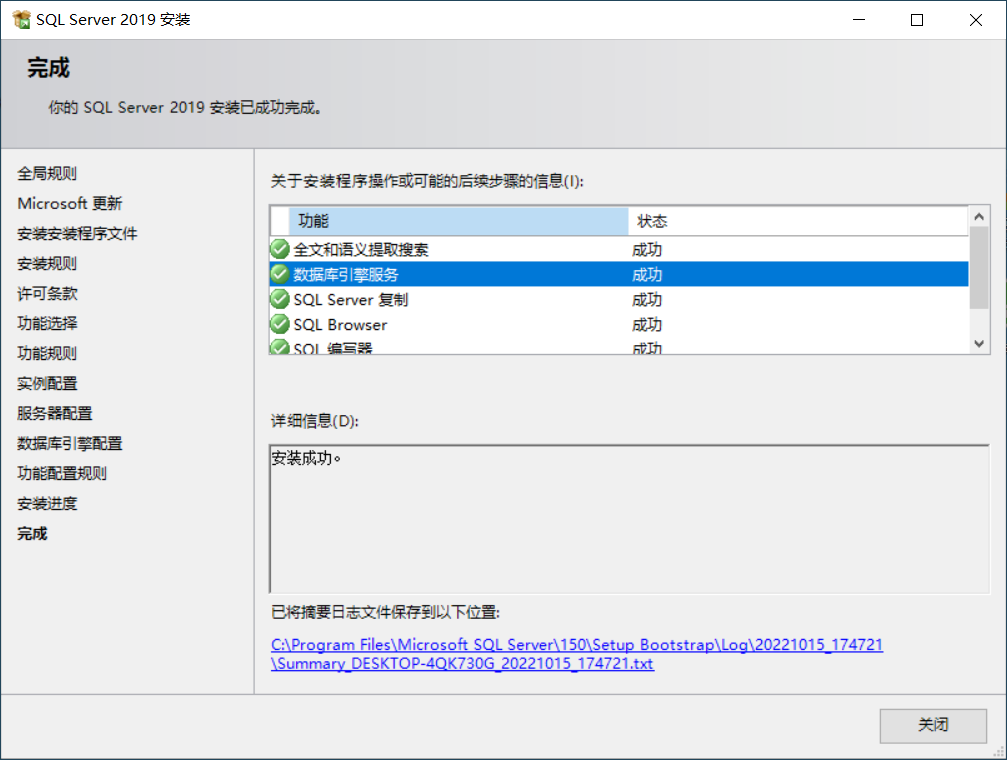1007x760 pixels.
Task: Click the 安装规则 step
Action: coord(47,263)
